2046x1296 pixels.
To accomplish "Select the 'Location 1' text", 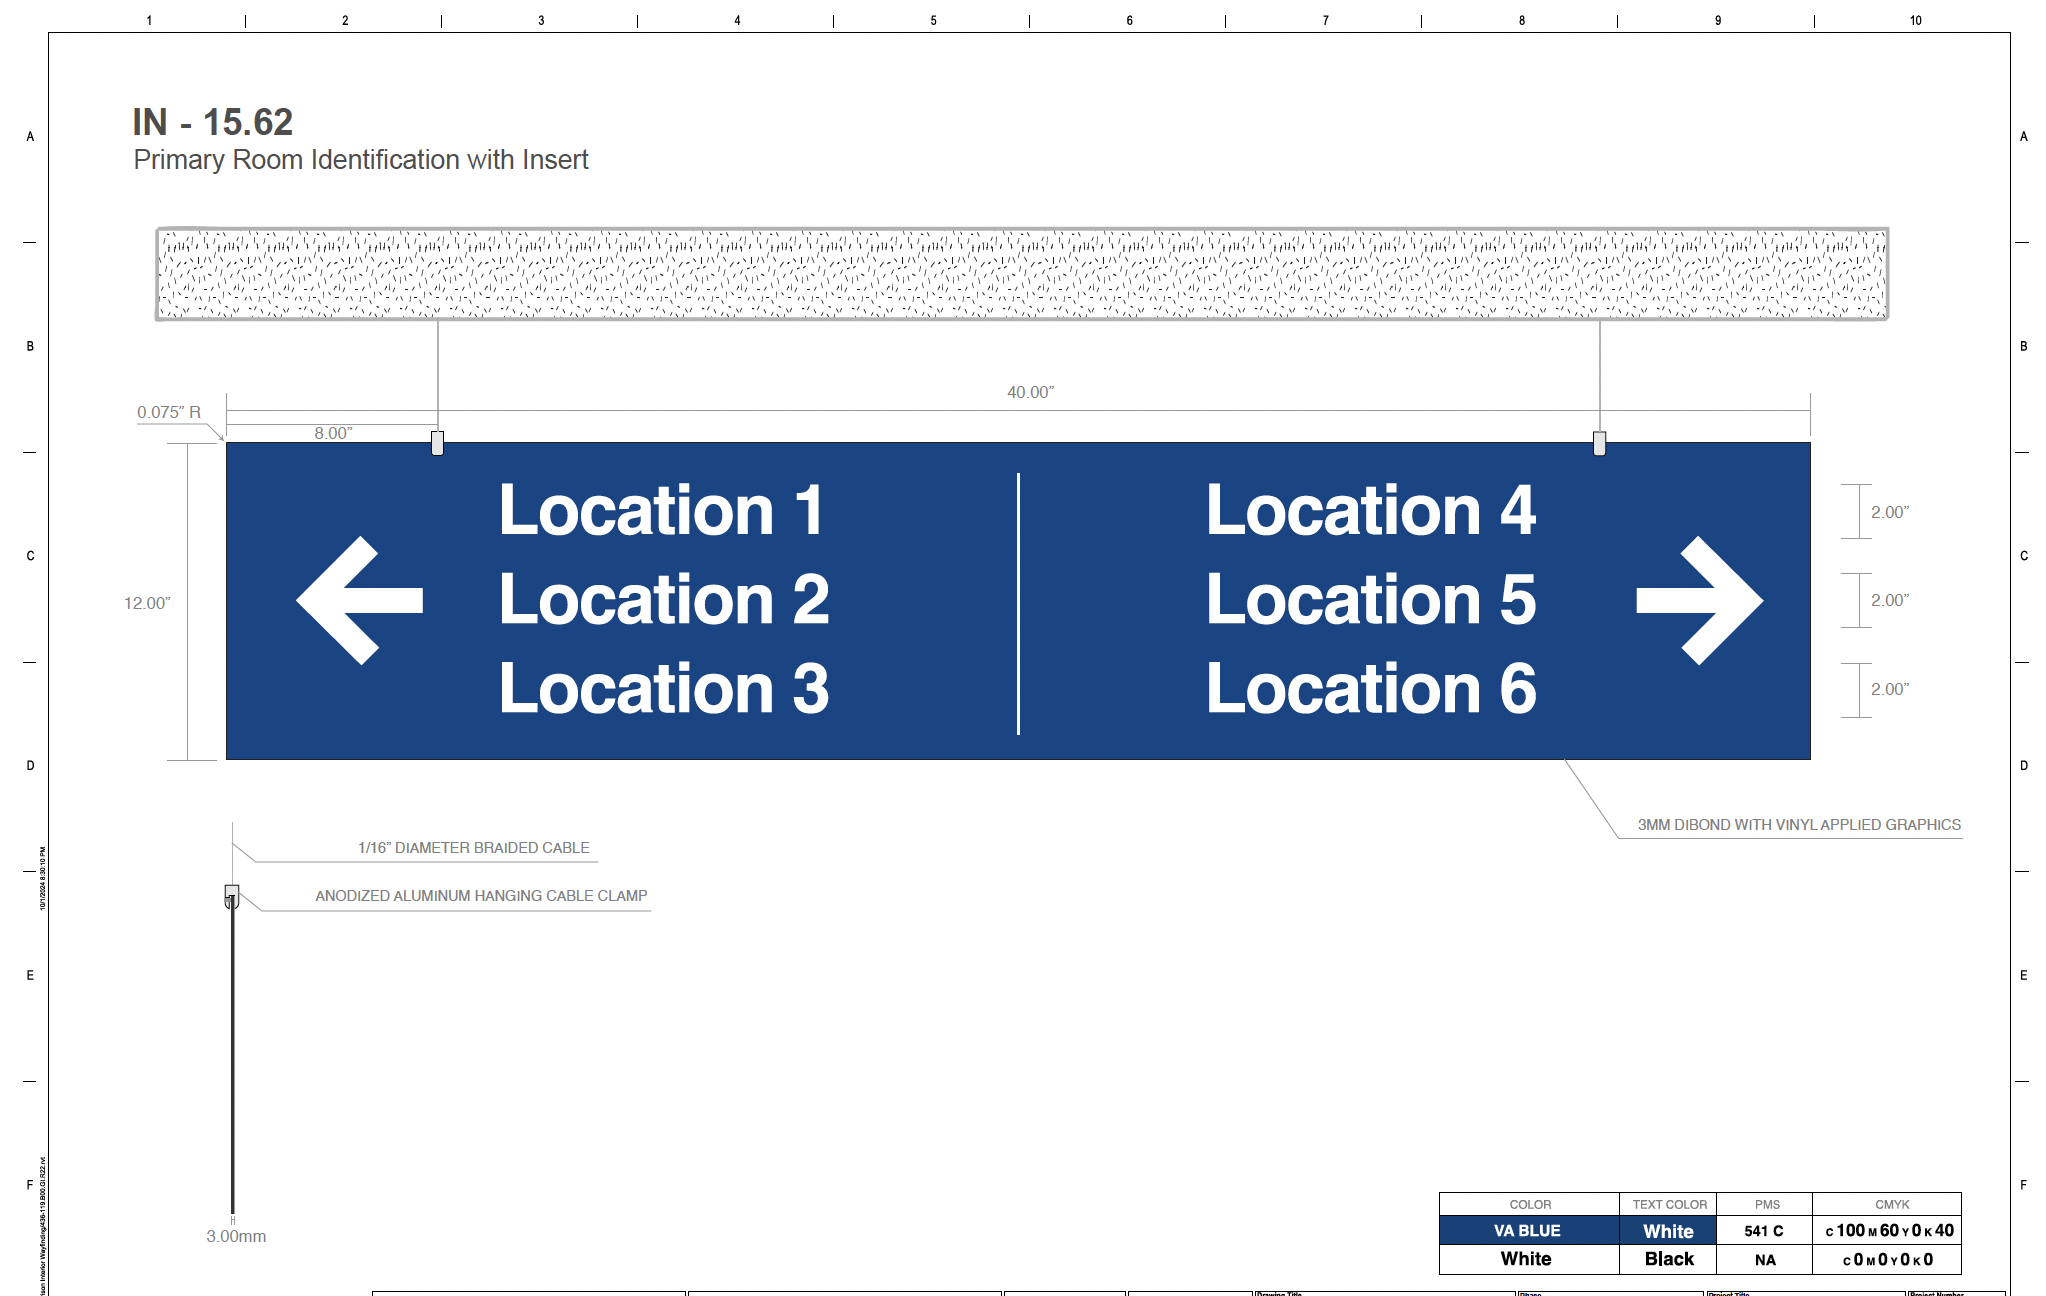I will tap(661, 511).
